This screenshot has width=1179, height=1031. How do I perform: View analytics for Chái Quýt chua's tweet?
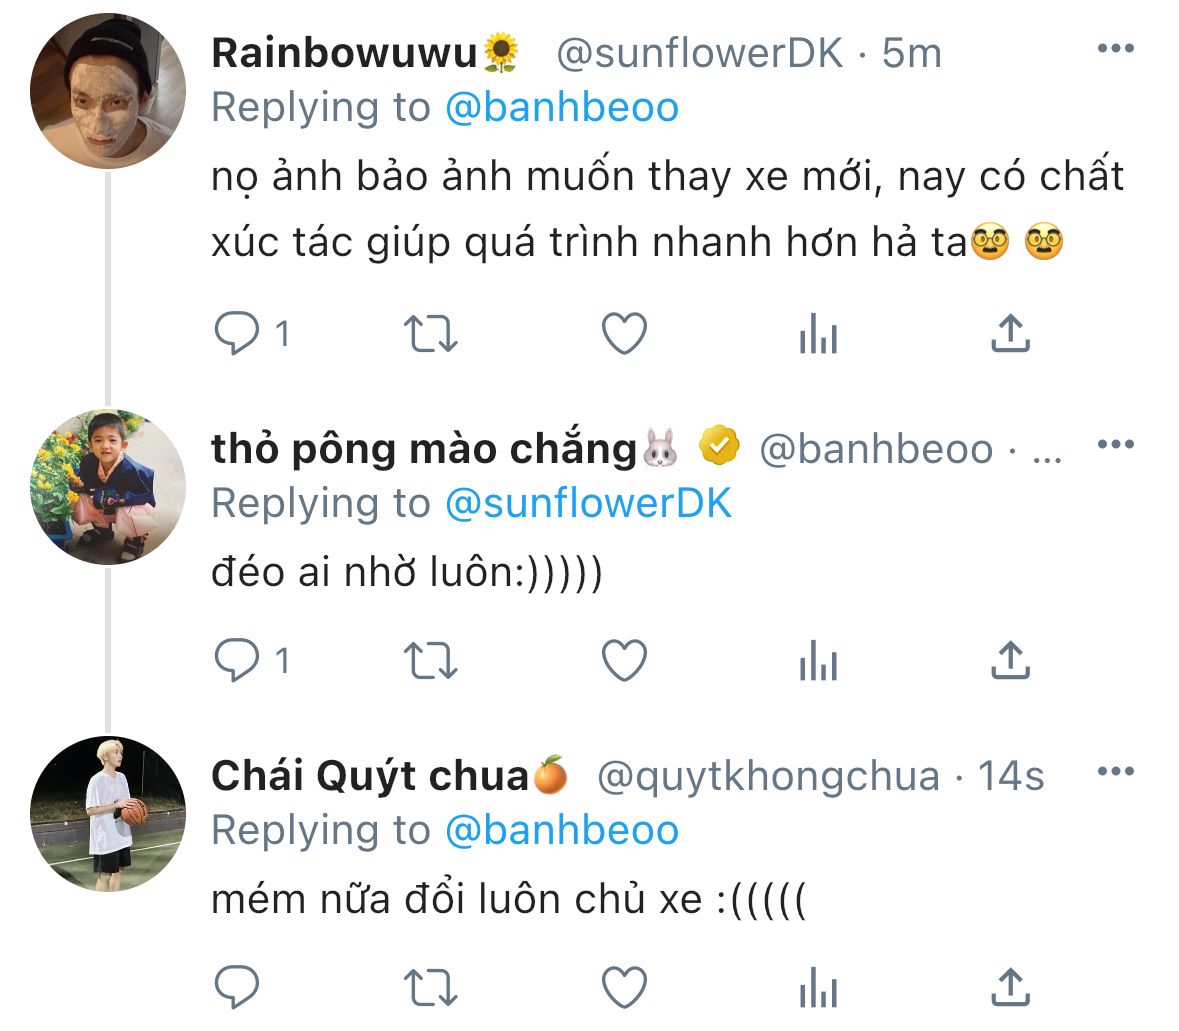[x=818, y=988]
